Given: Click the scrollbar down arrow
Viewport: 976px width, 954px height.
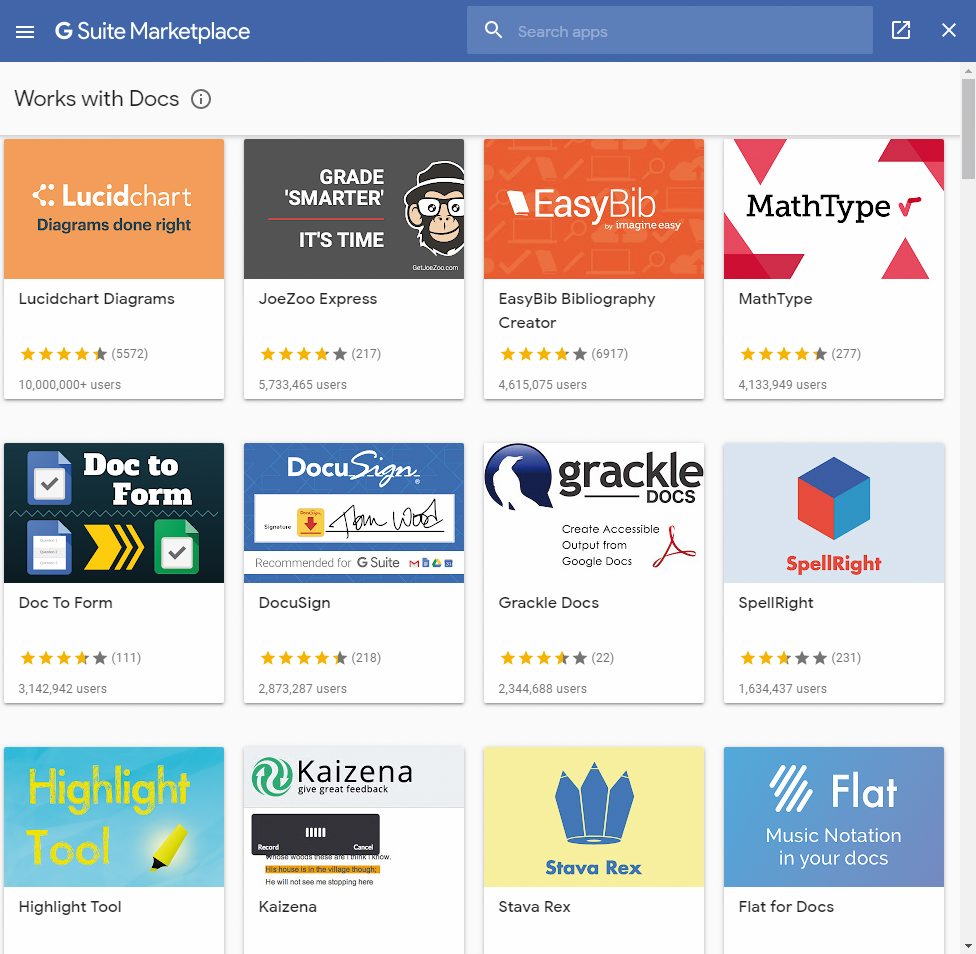Looking at the screenshot, I should 968,948.
